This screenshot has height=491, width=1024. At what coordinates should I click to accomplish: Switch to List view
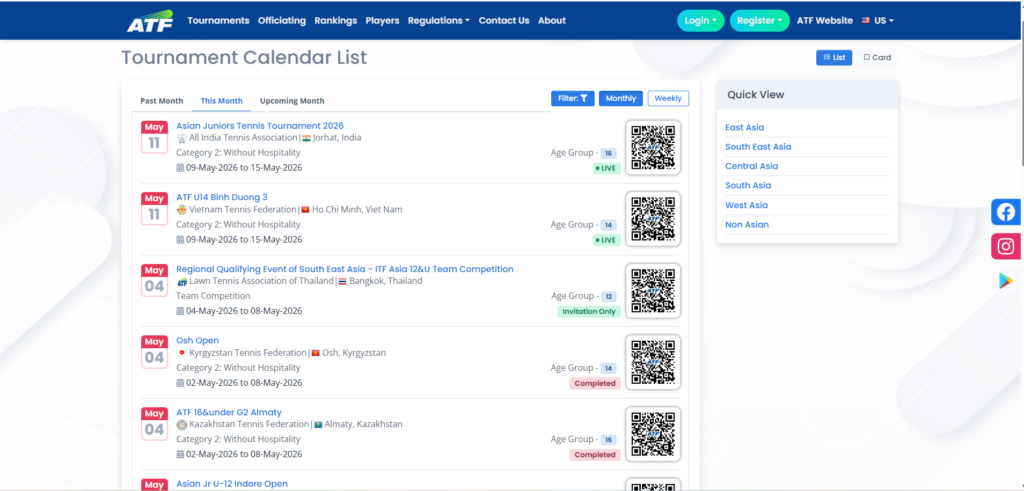(834, 57)
